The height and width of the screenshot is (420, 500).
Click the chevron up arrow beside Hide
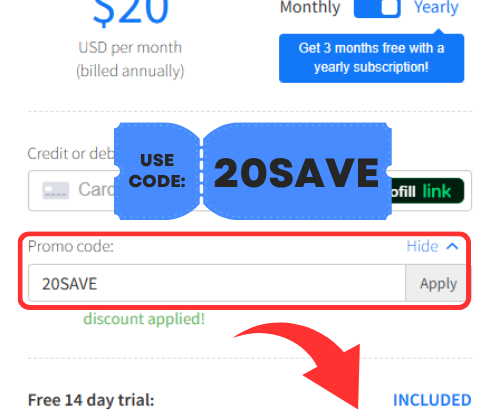452,247
